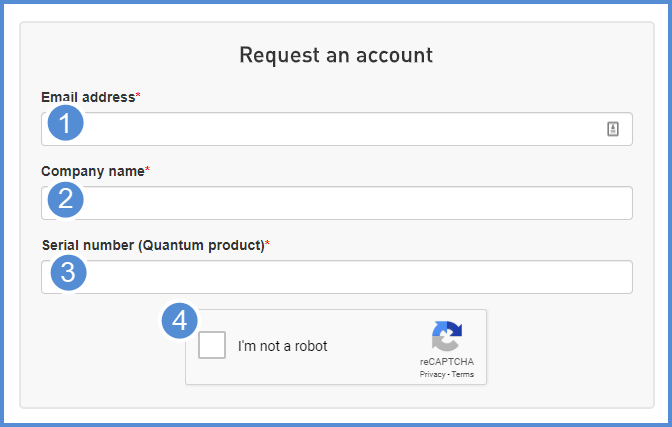Screen dimensions: 672x427
Task: Click the "Company name" field label
Action: click(92, 171)
